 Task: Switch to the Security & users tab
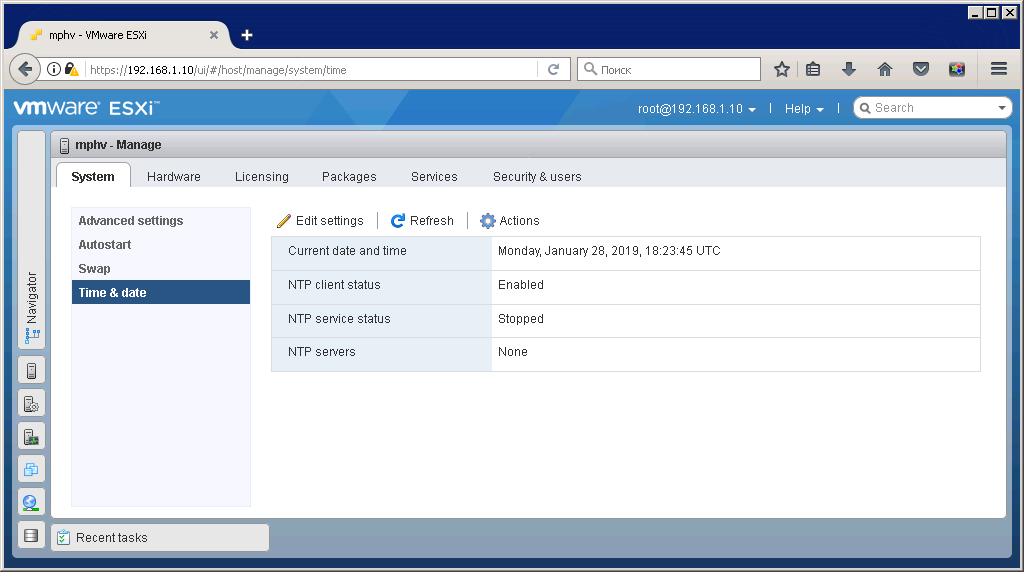point(537,177)
